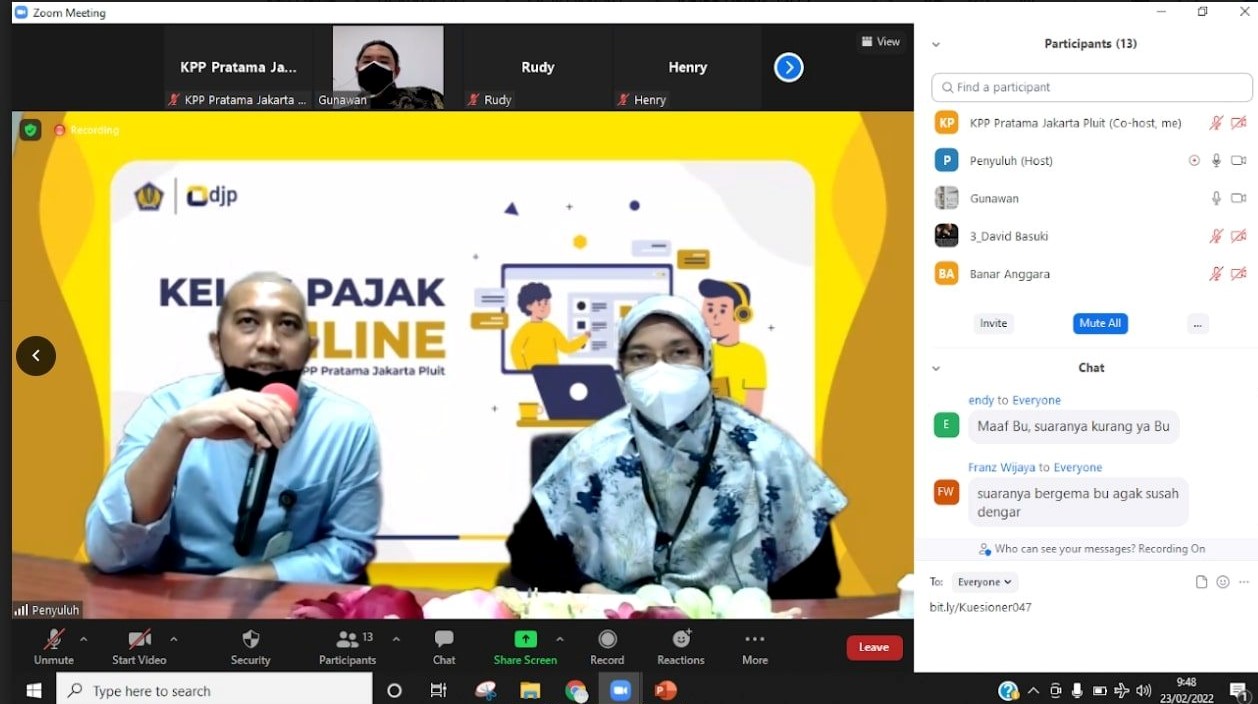Open the 'Everyone' recipient dropdown

tap(985, 582)
